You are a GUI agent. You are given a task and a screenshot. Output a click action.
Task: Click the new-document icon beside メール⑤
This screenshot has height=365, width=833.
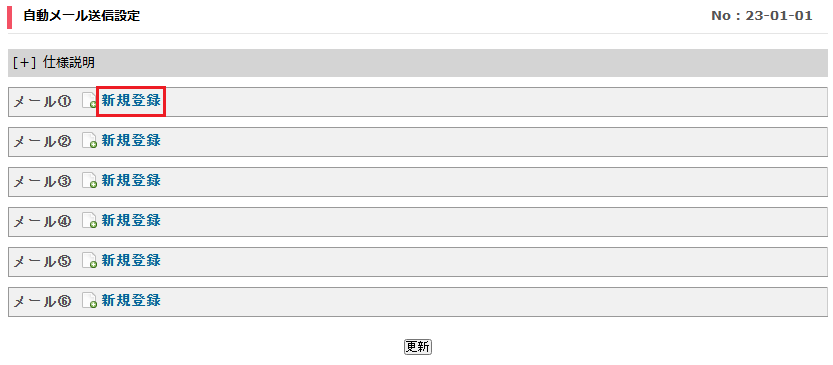point(90,261)
